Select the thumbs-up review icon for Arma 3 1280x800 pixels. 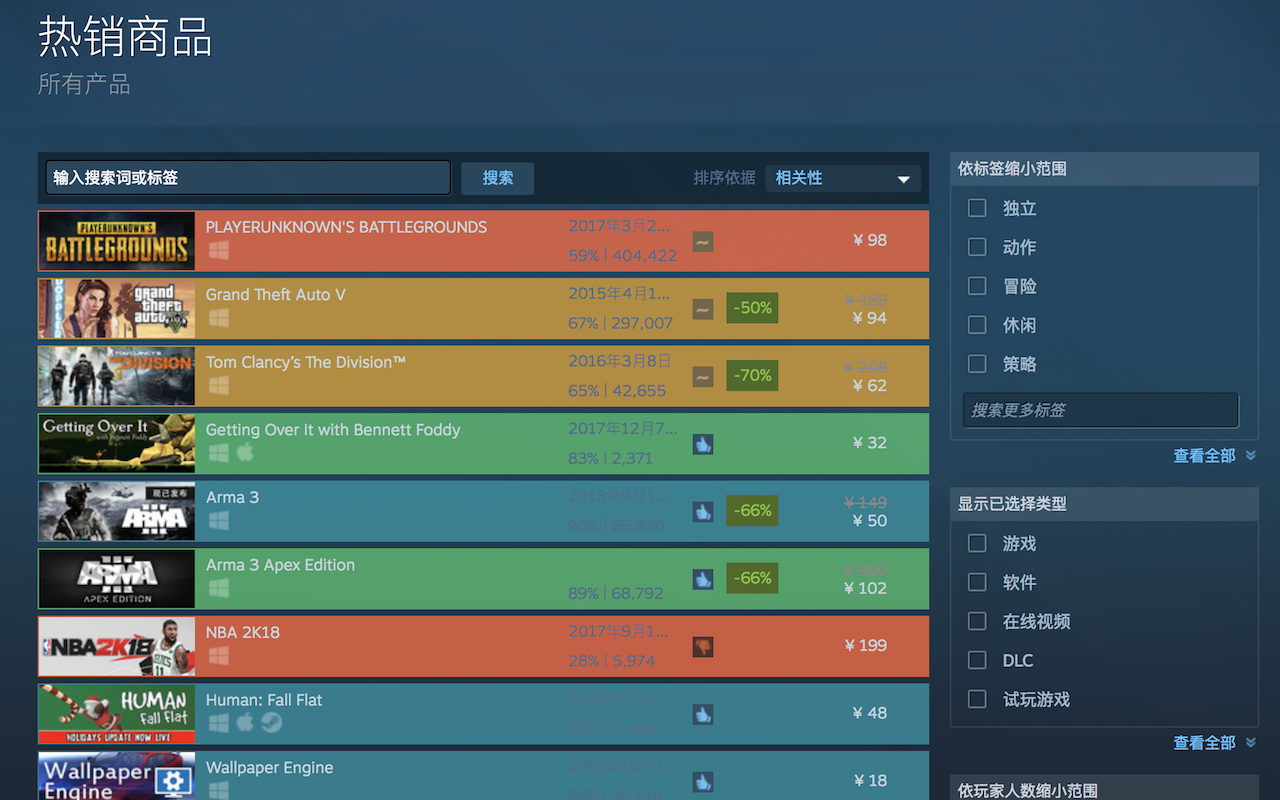(703, 511)
